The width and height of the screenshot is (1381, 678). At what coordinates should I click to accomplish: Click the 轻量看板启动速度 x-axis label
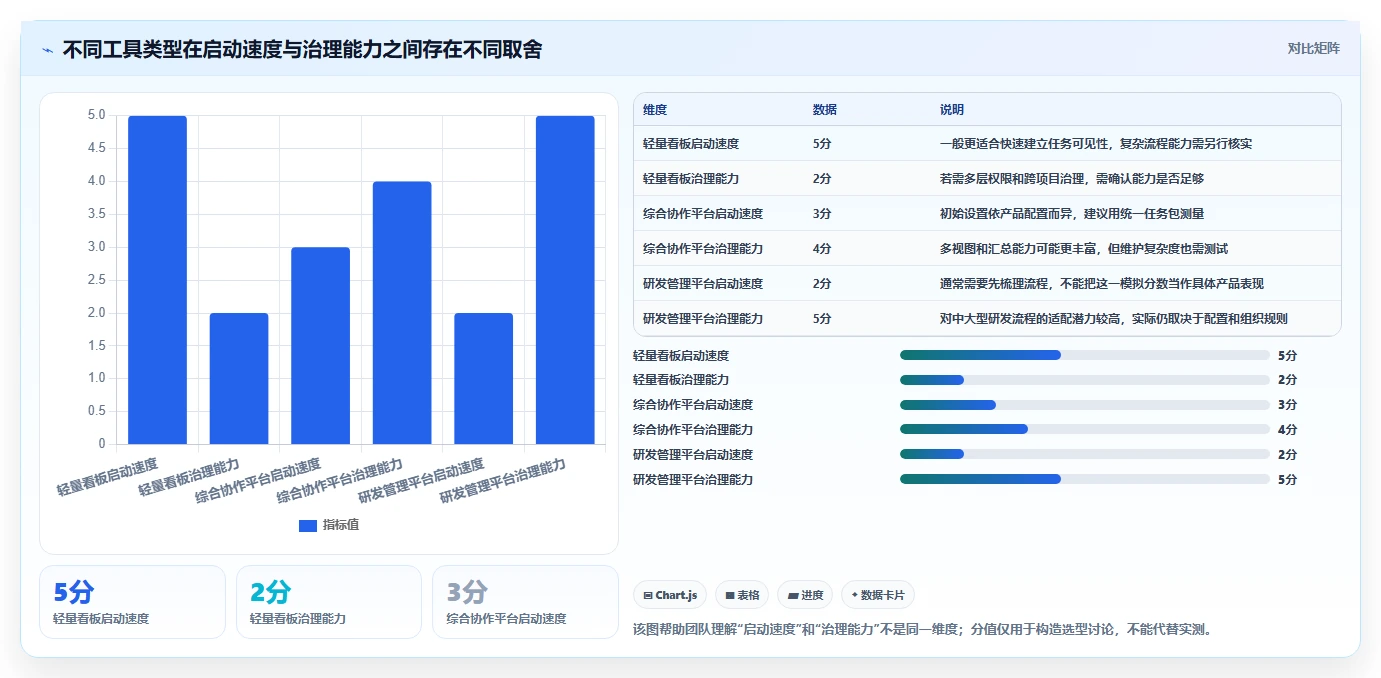(x=107, y=478)
